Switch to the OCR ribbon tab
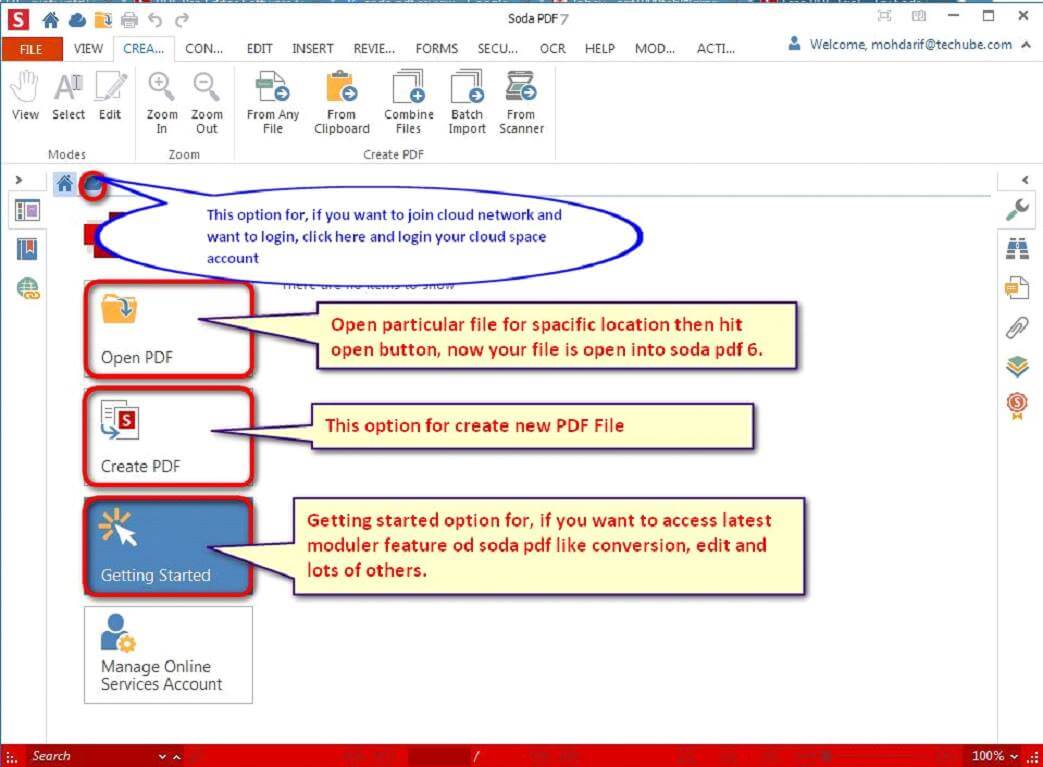The image size is (1043, 767). point(552,49)
